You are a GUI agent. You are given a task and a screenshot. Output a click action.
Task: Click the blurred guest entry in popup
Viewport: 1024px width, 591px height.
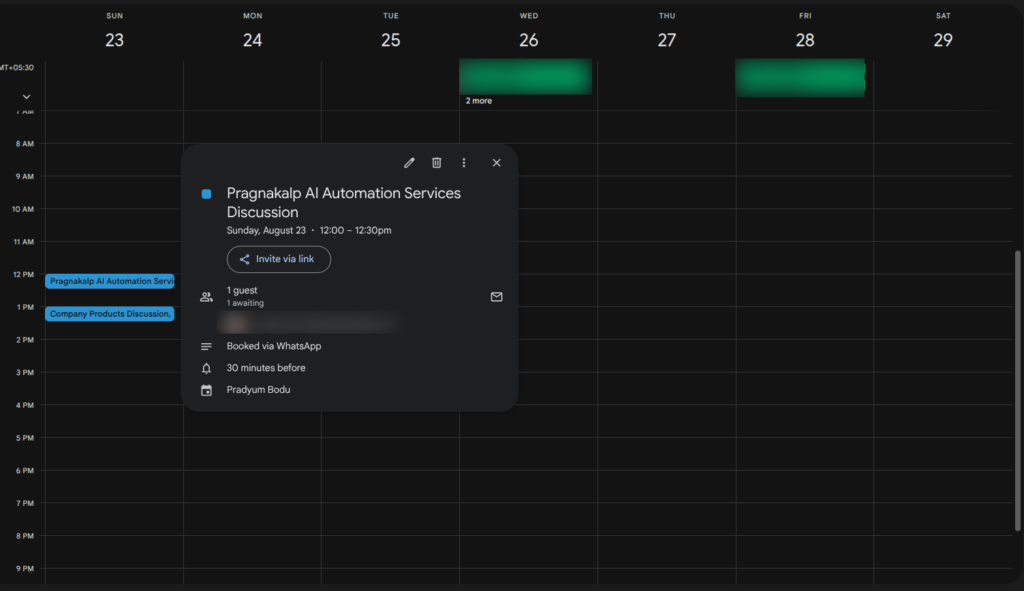(310, 323)
